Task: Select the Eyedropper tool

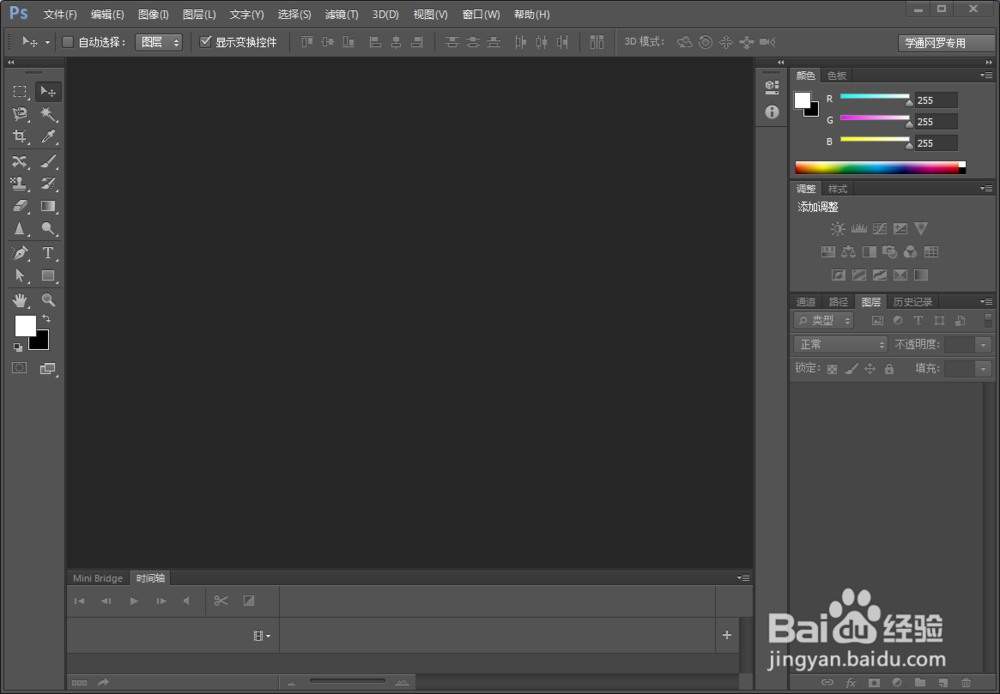Action: pos(48,137)
